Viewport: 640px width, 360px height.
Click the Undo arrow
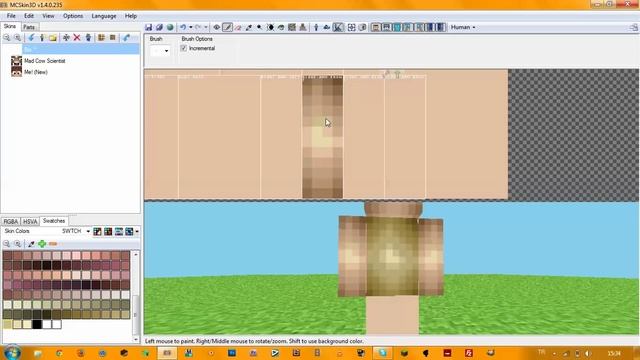183,27
